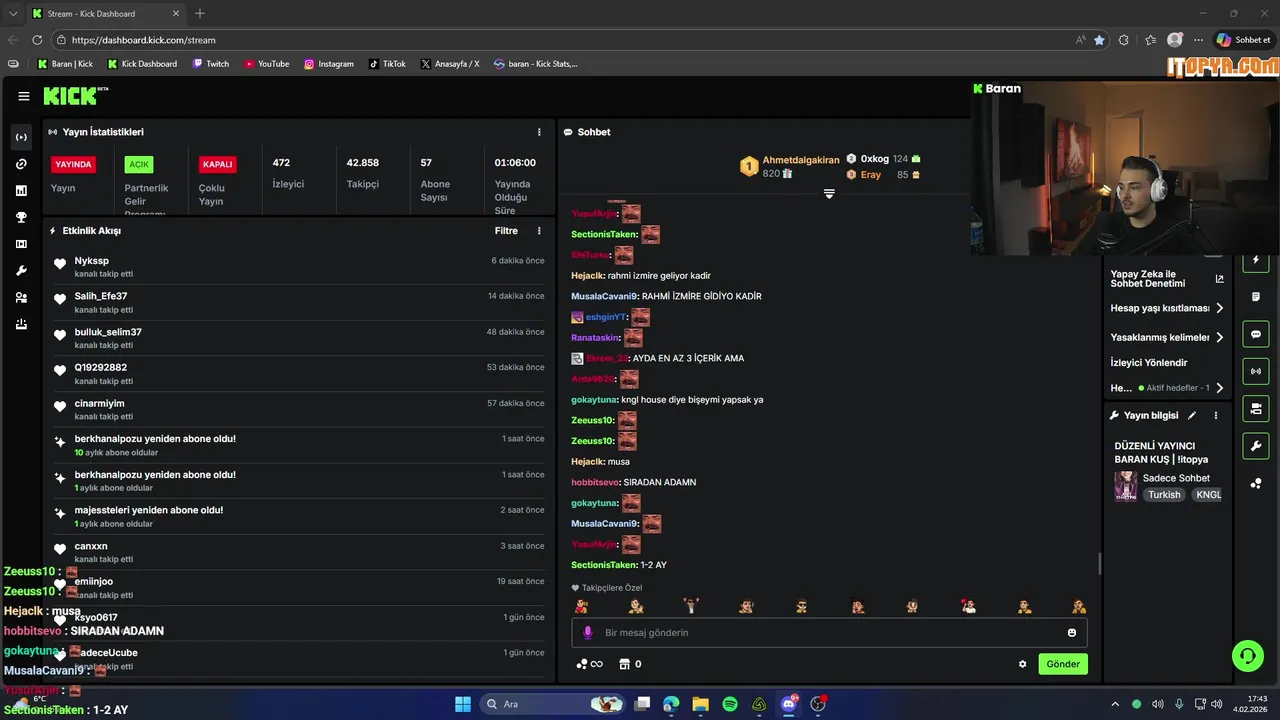Viewport: 1280px width, 720px height.
Task: Click the purple microphone icon in chat input
Action: point(588,633)
